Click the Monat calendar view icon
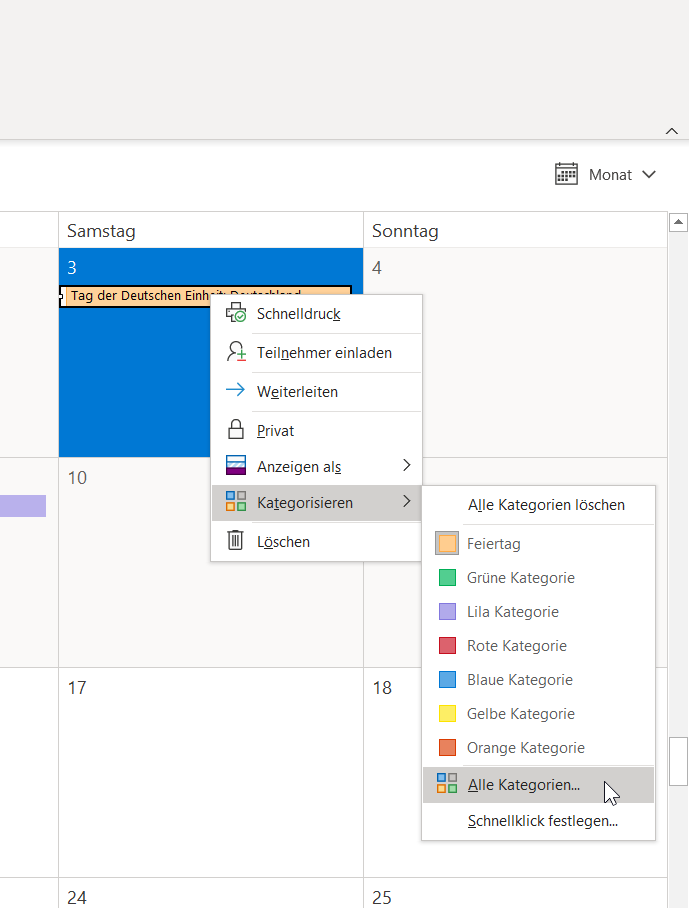 [x=566, y=174]
